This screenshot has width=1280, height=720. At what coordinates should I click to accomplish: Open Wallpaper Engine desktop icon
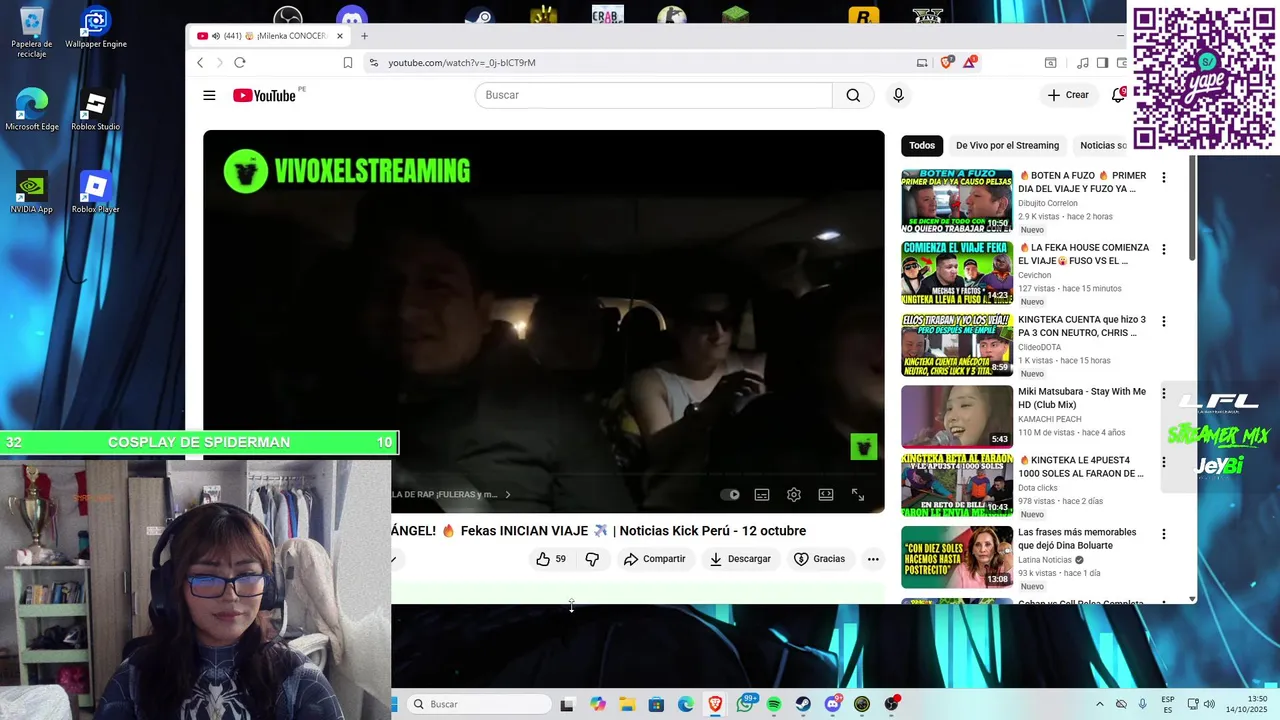click(96, 29)
